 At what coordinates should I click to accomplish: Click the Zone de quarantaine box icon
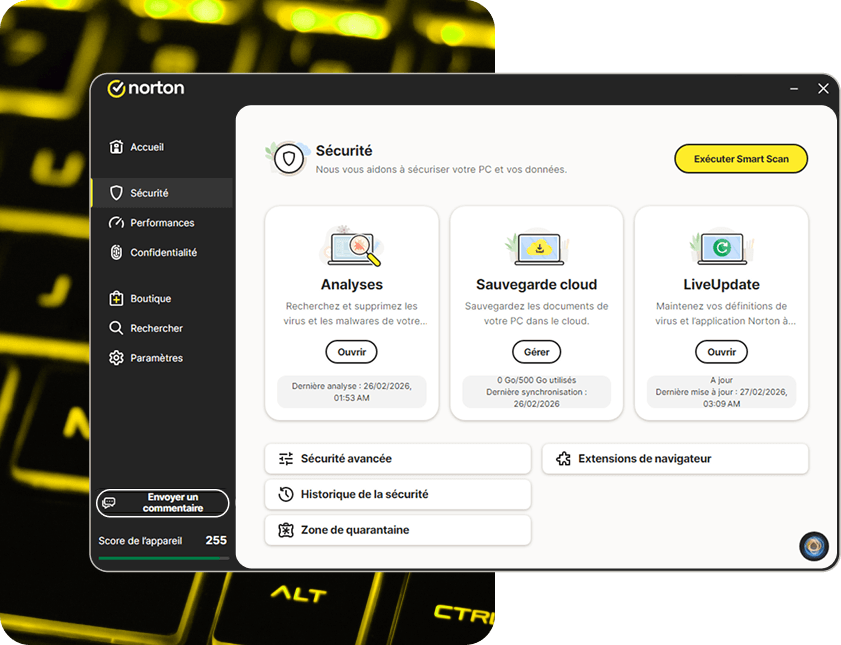point(284,530)
